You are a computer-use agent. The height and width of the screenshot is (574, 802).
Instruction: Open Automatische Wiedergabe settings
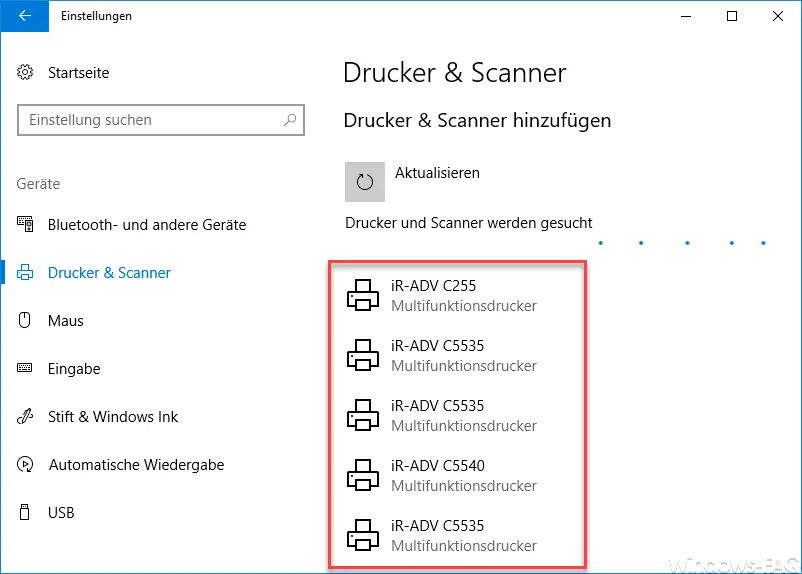[x=137, y=465]
